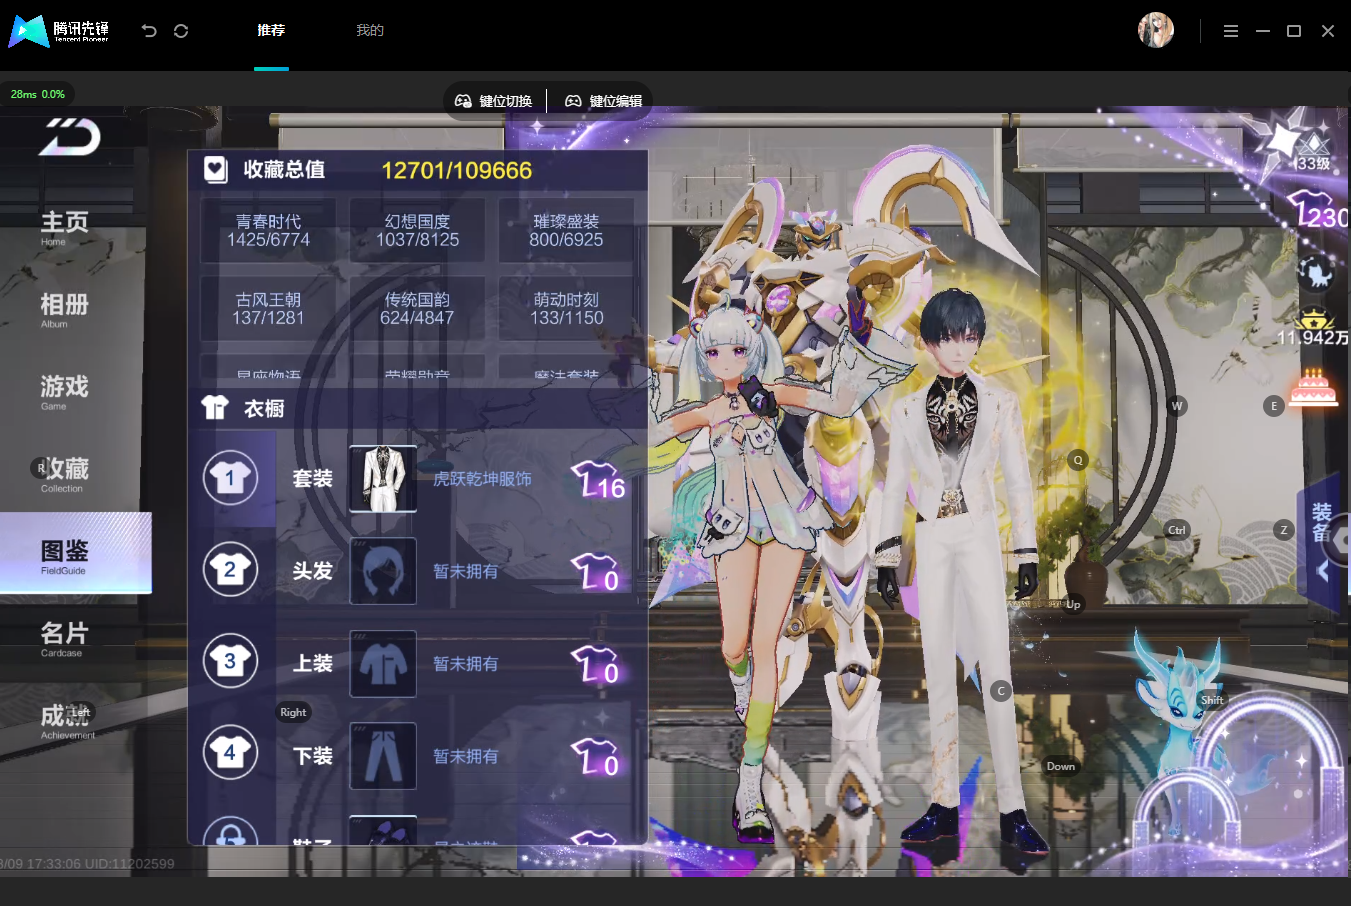
Task: Select wardrobe slot 4 shirt icon
Action: 230,754
